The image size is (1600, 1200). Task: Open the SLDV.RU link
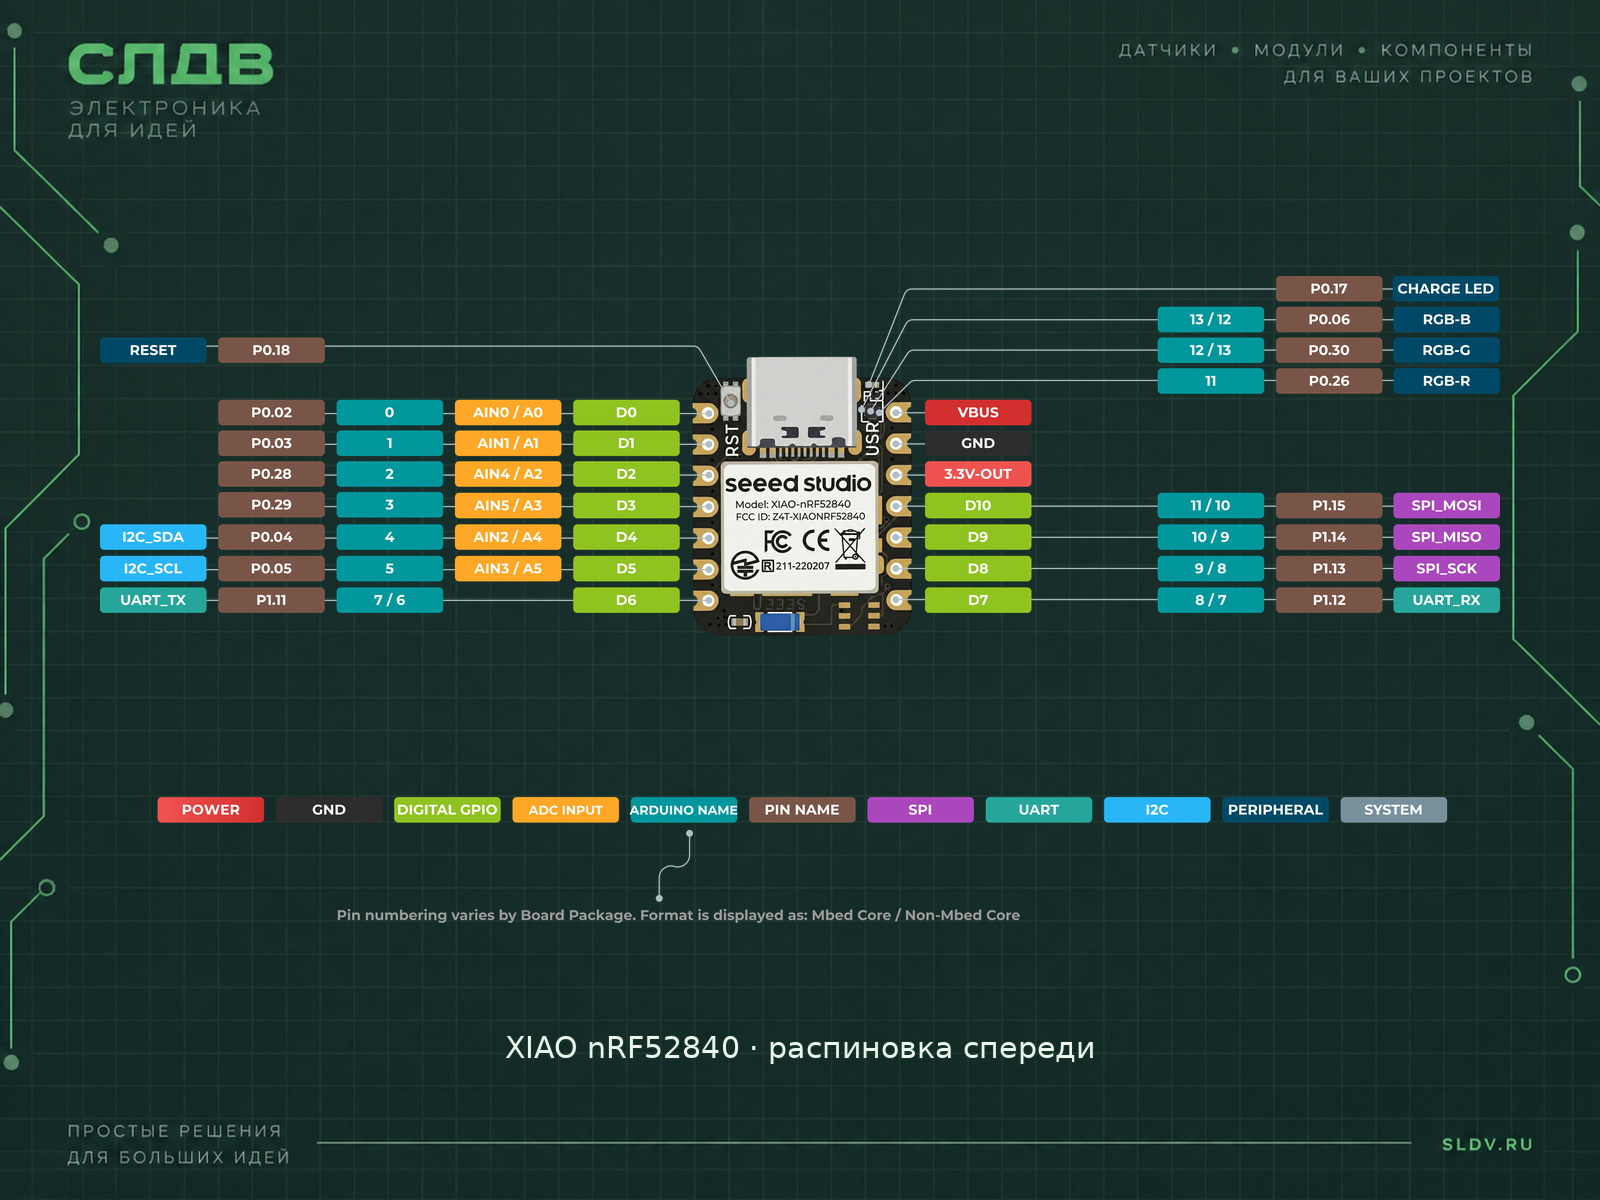coord(1487,1144)
